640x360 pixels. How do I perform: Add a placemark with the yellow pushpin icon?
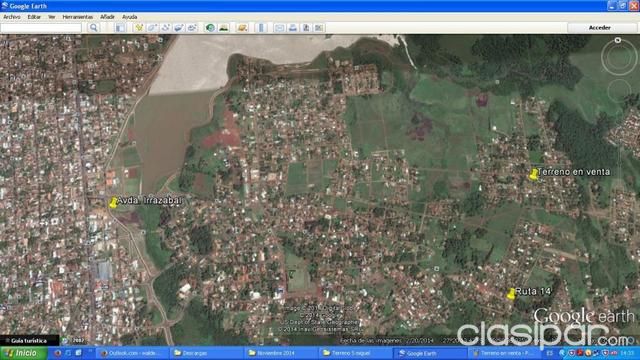[139, 27]
